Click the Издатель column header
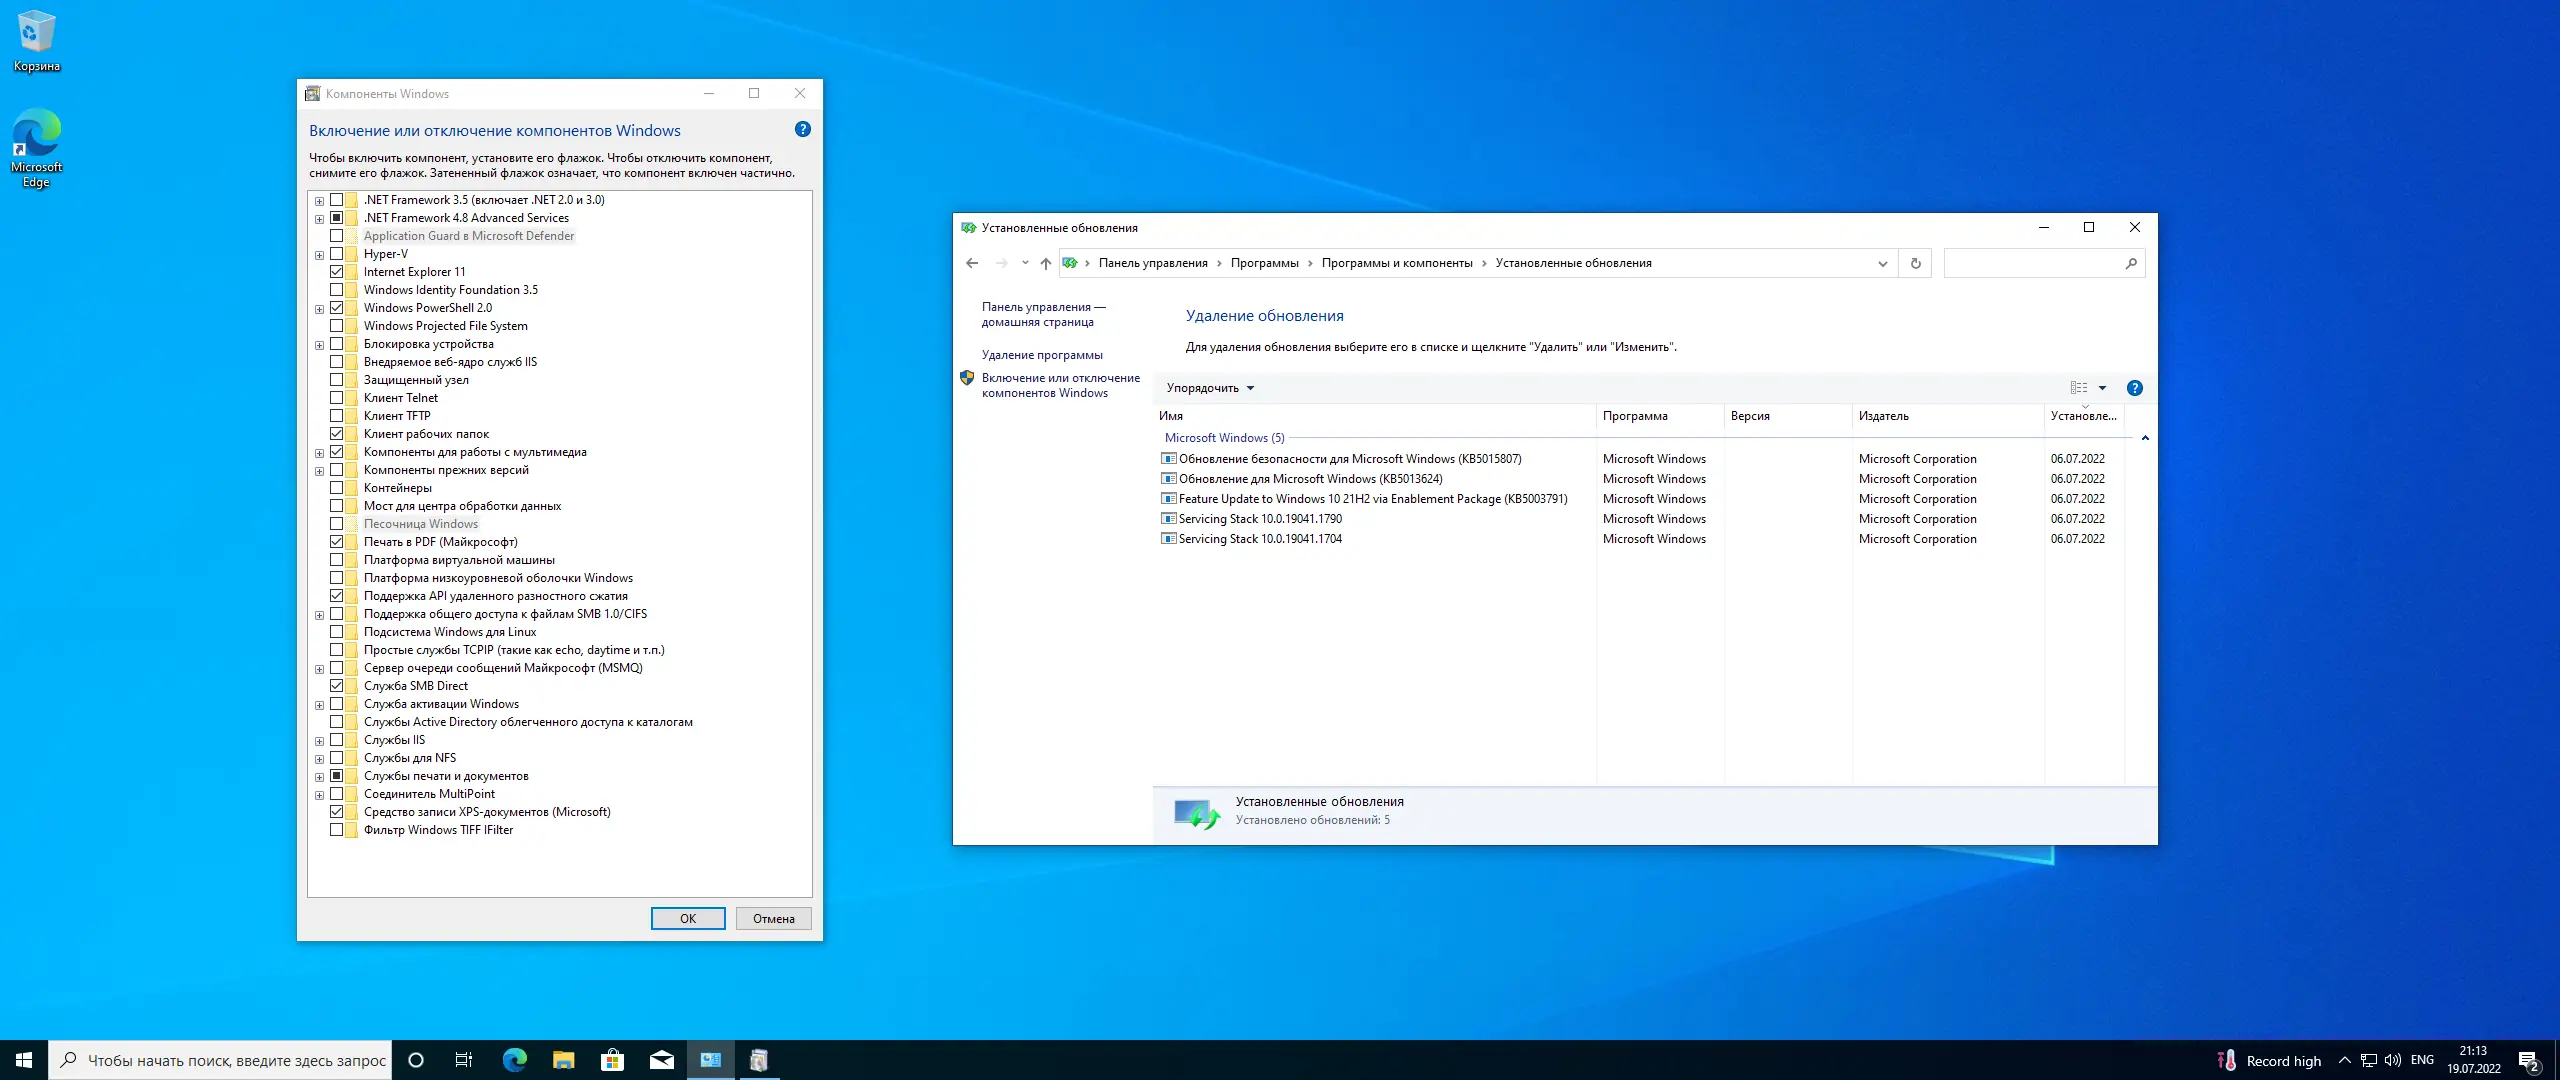 [x=1883, y=416]
